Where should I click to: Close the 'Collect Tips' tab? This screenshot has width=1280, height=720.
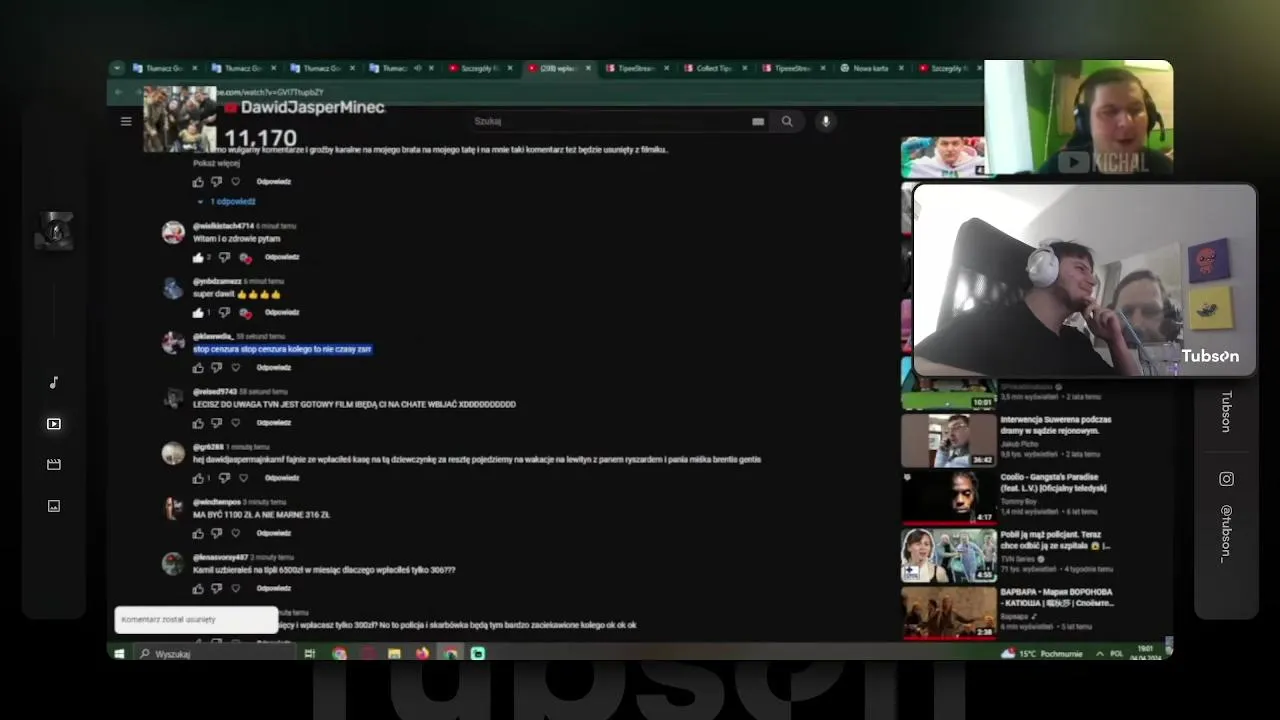tap(744, 68)
